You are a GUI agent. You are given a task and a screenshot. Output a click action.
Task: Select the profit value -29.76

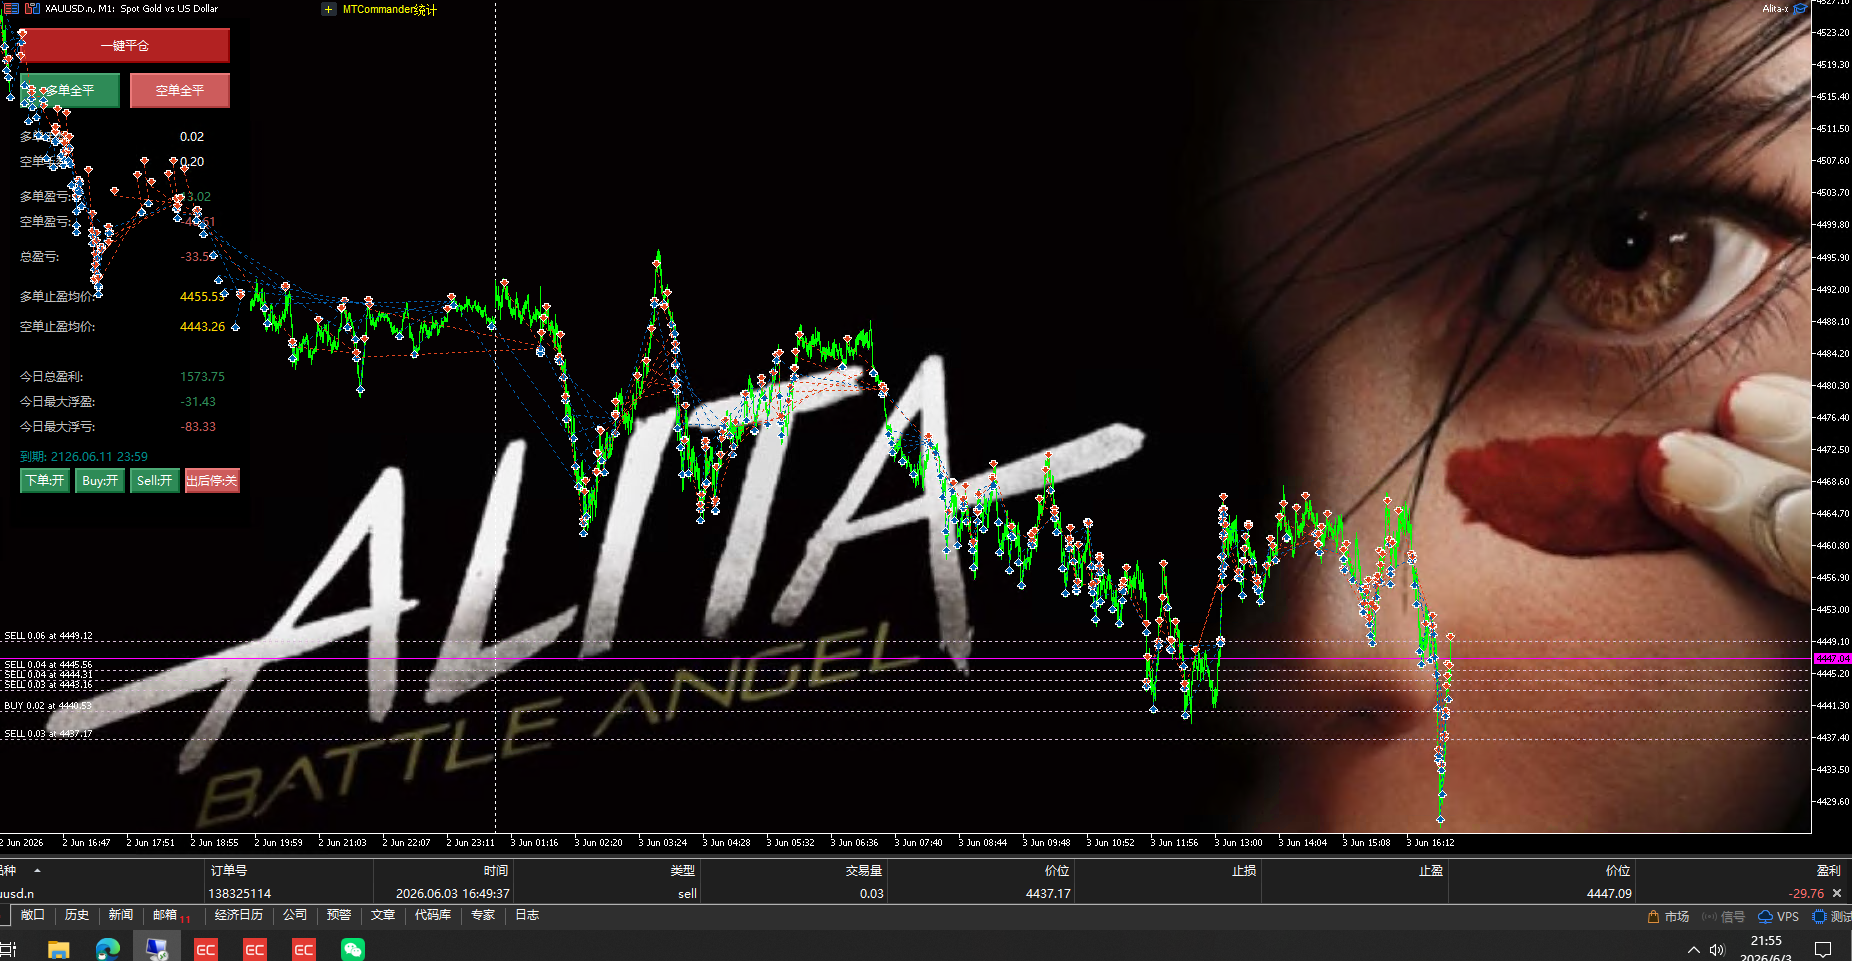[1806, 894]
